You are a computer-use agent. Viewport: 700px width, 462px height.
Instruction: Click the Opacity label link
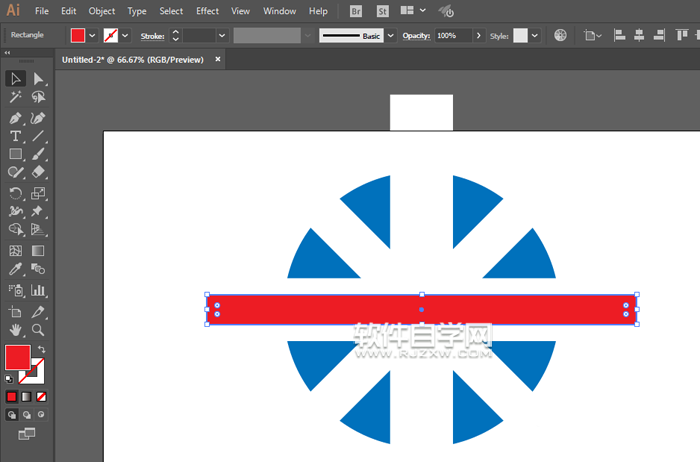pos(417,35)
